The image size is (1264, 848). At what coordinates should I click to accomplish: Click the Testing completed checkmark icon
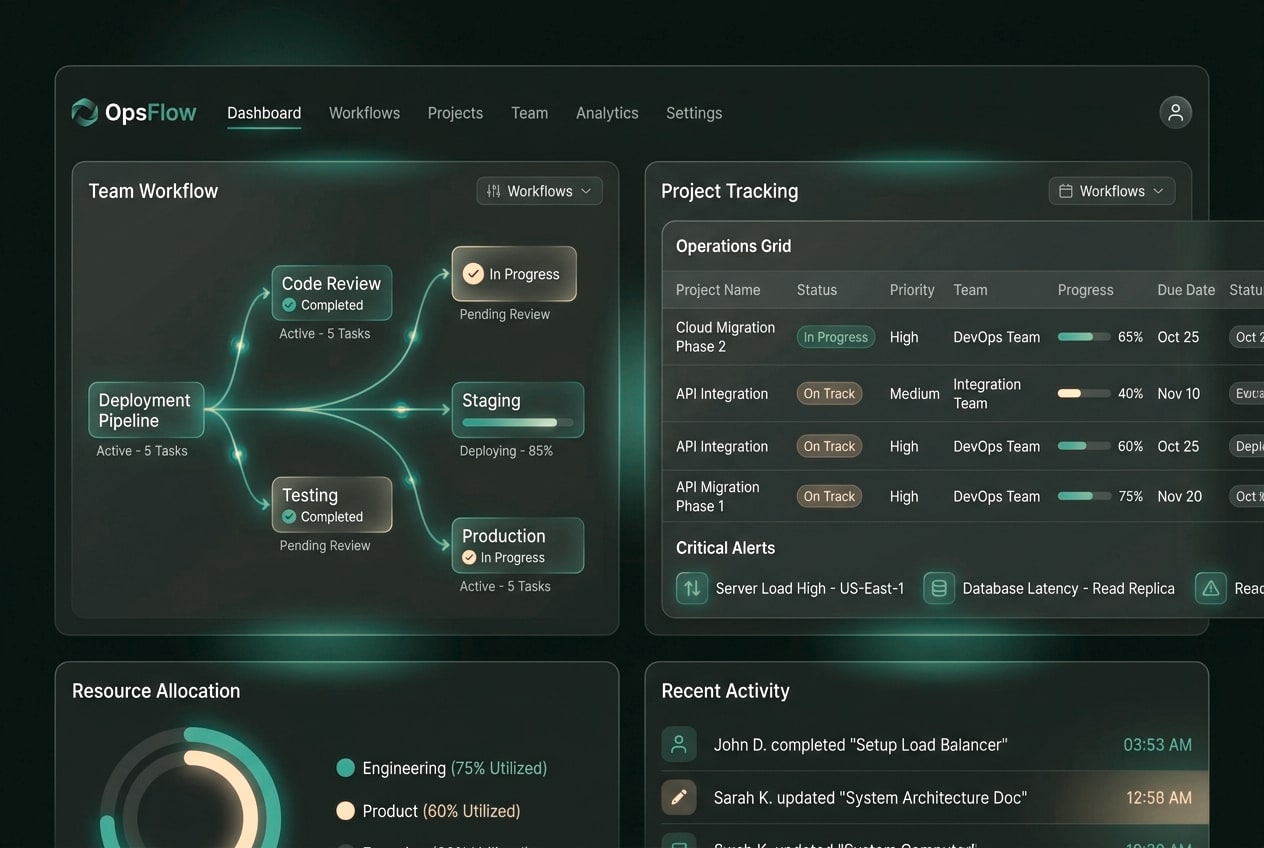point(289,517)
